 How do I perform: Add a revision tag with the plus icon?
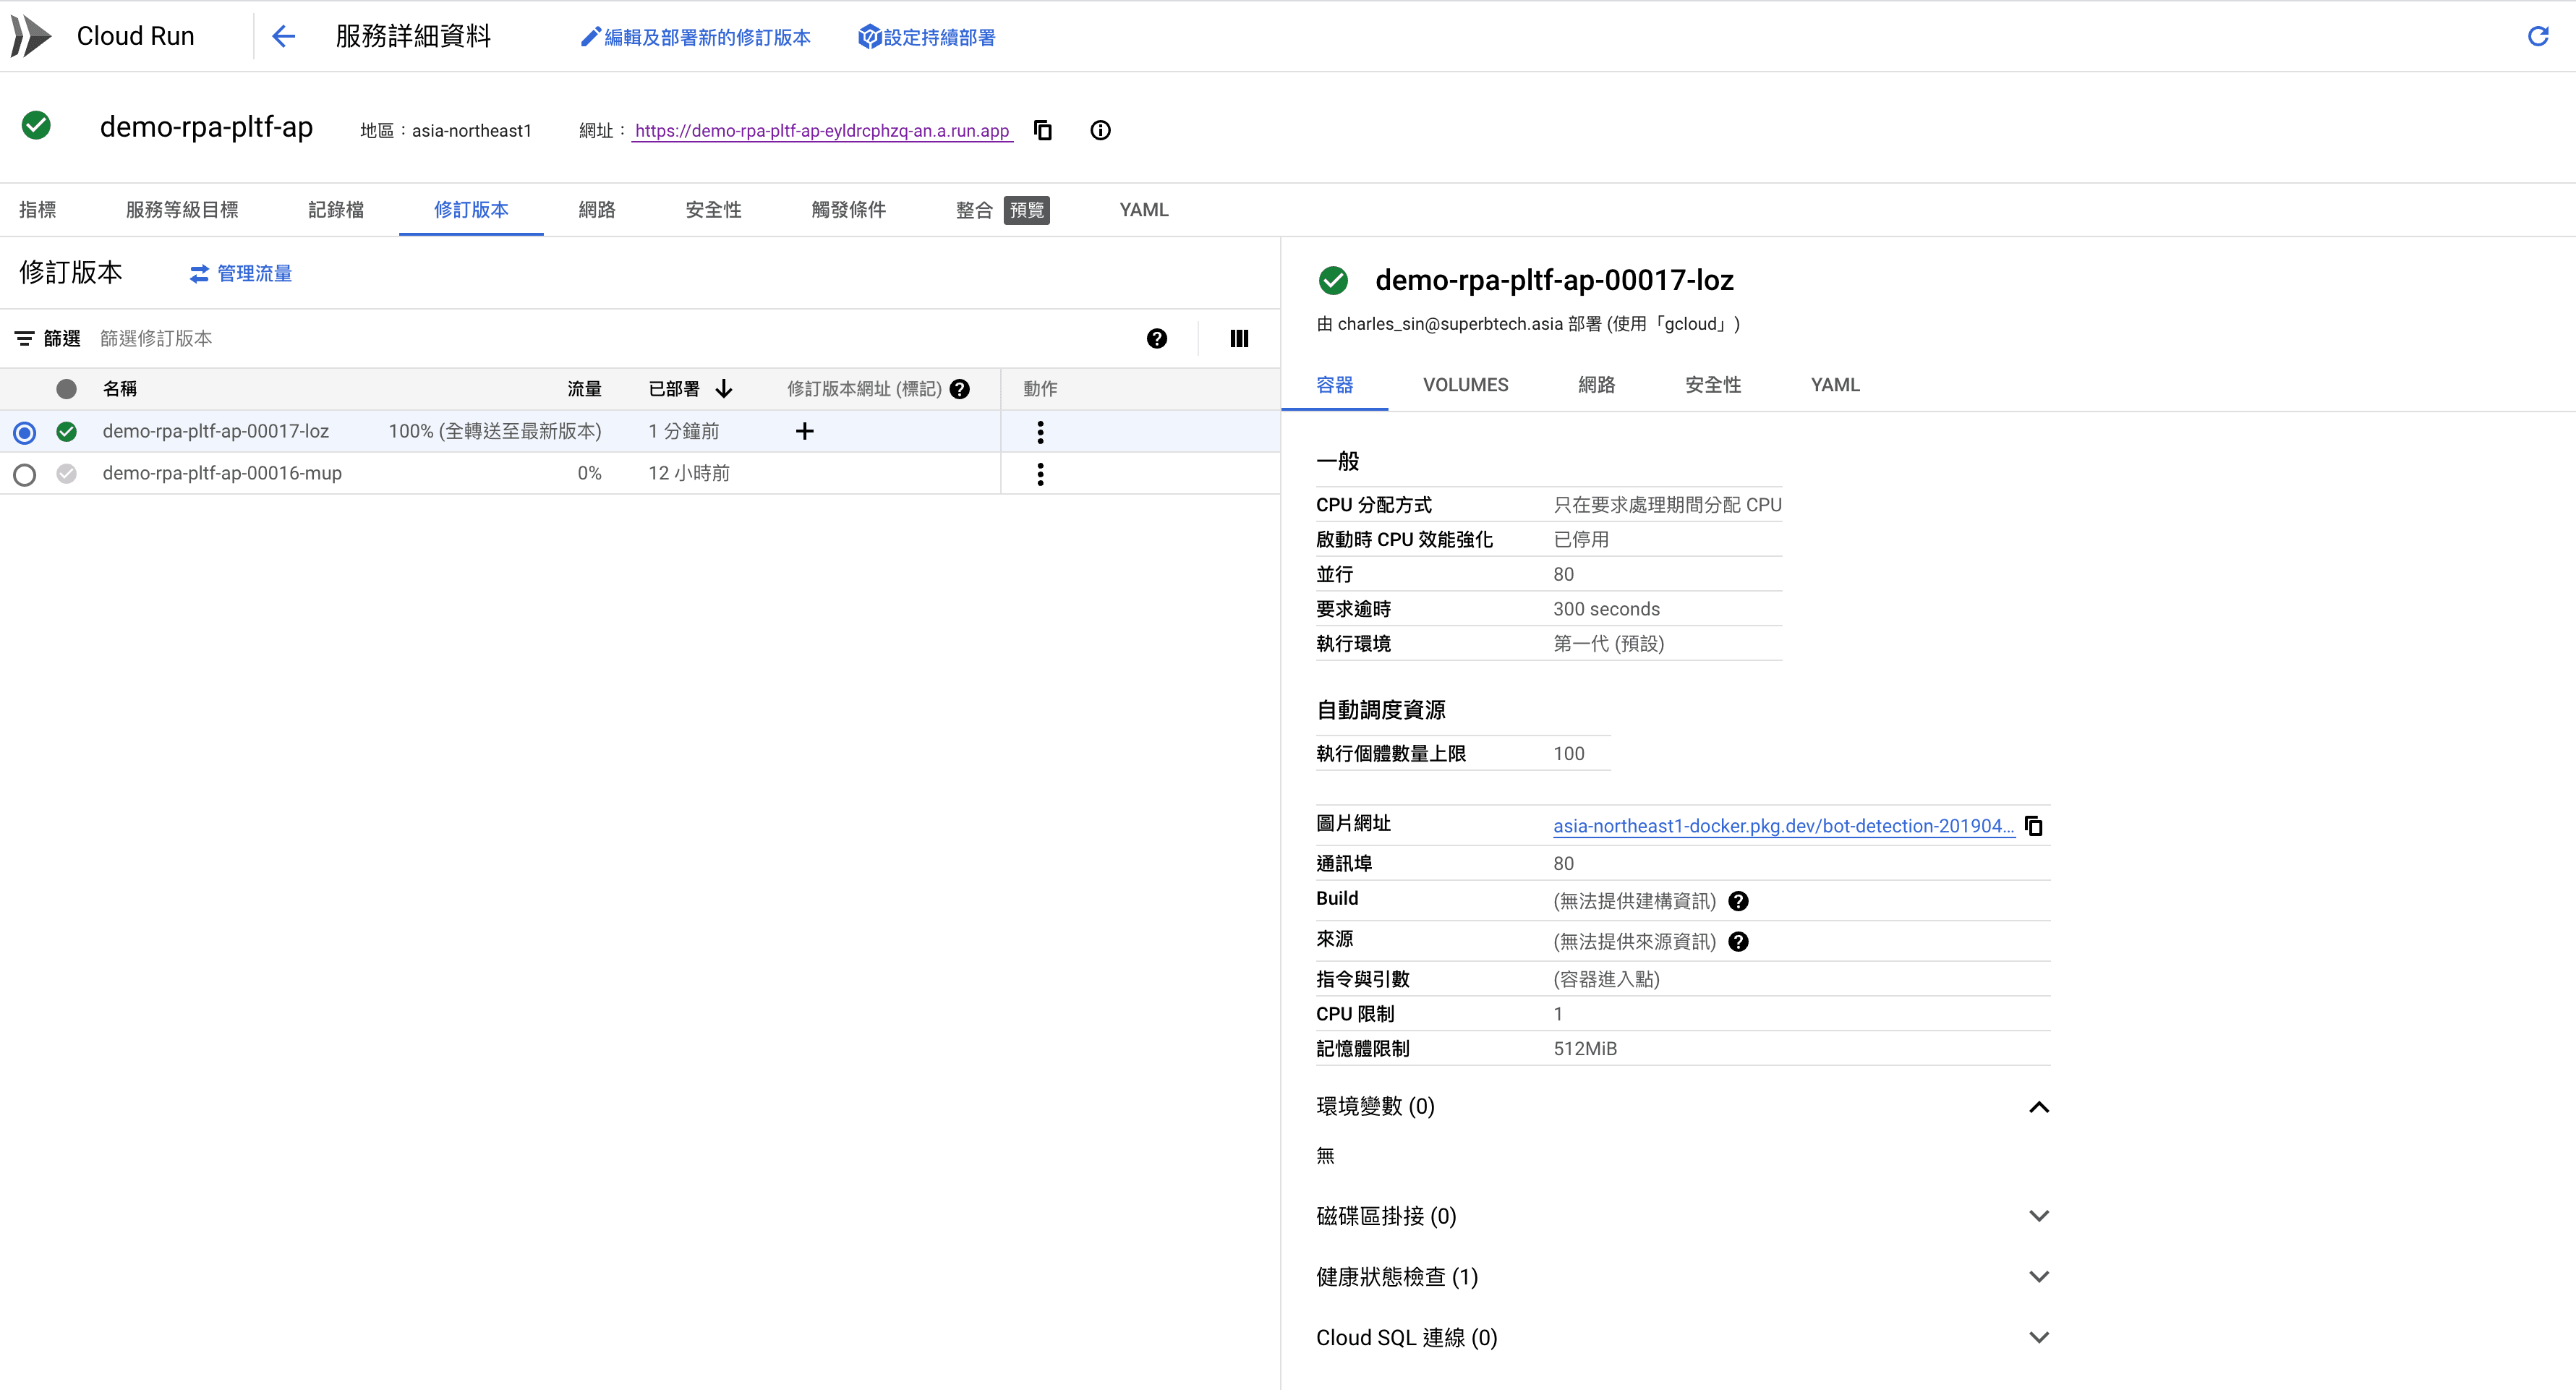[804, 431]
